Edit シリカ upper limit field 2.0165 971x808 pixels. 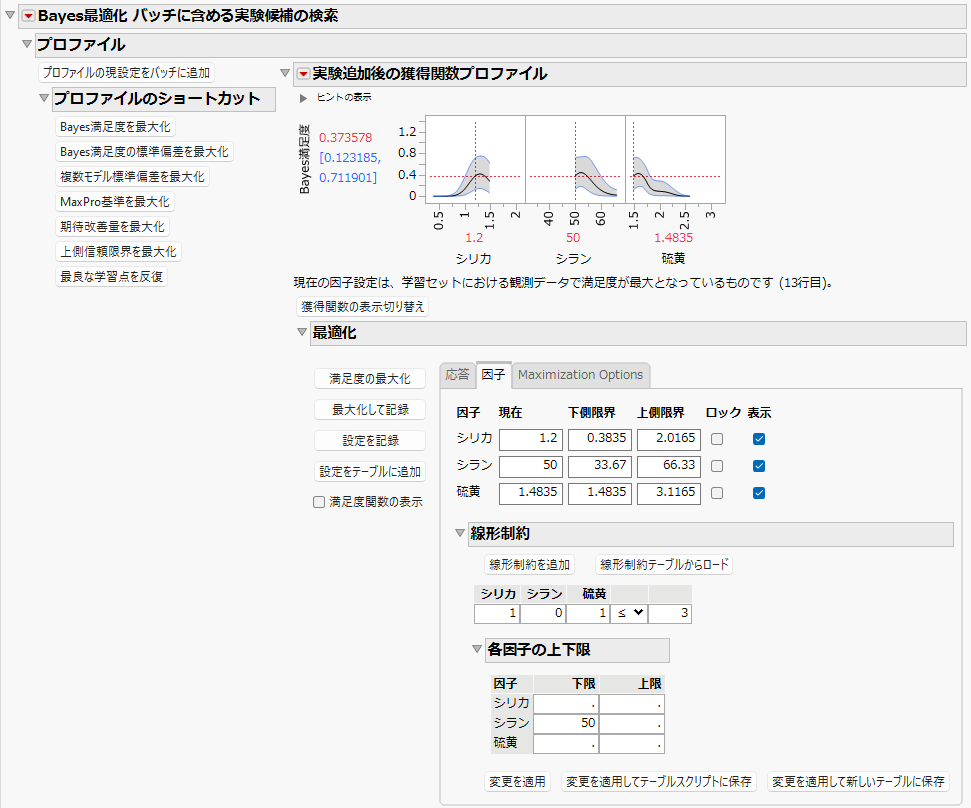click(x=669, y=440)
